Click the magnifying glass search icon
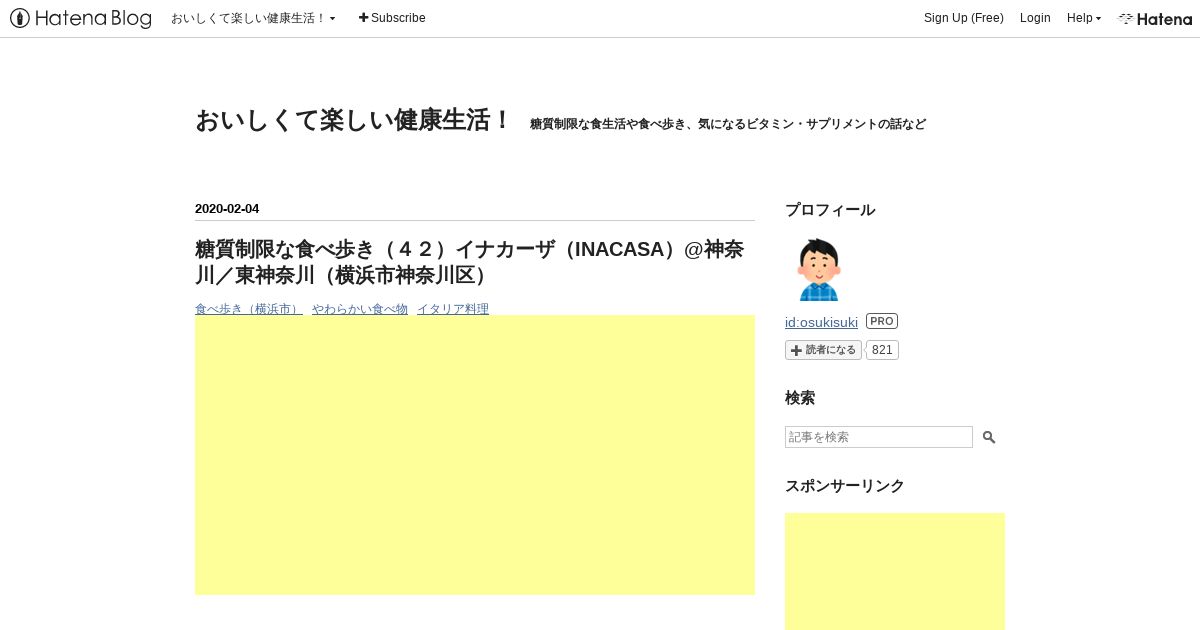1200x630 pixels. [989, 437]
